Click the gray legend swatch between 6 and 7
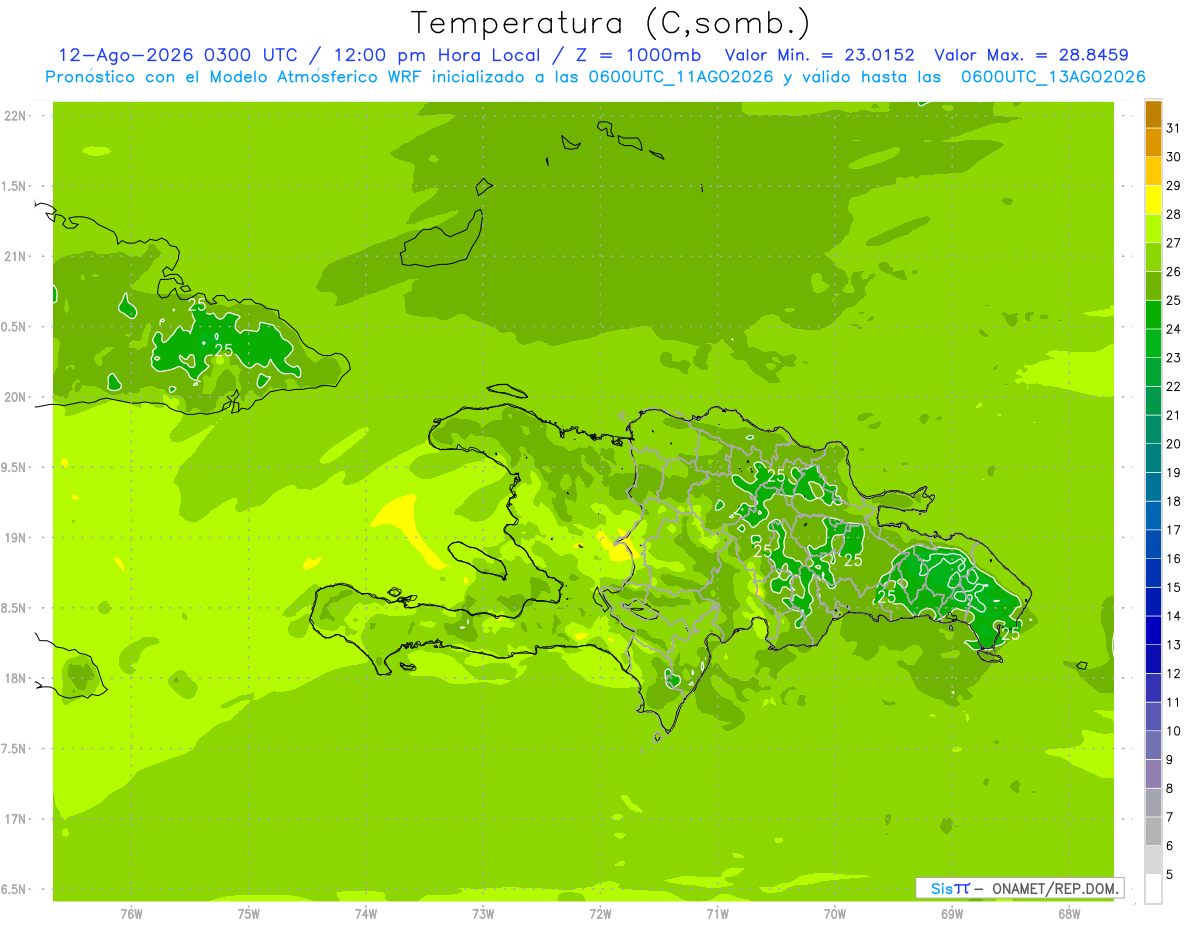Image resolution: width=1200 pixels, height=927 pixels. pyautogui.click(x=1153, y=832)
